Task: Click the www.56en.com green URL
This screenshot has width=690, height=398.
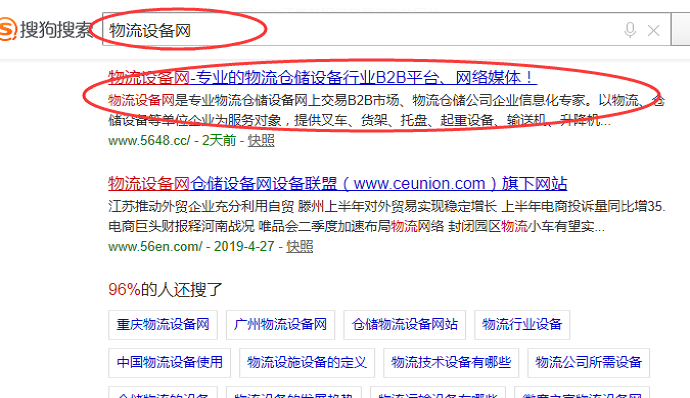Action: point(155,246)
